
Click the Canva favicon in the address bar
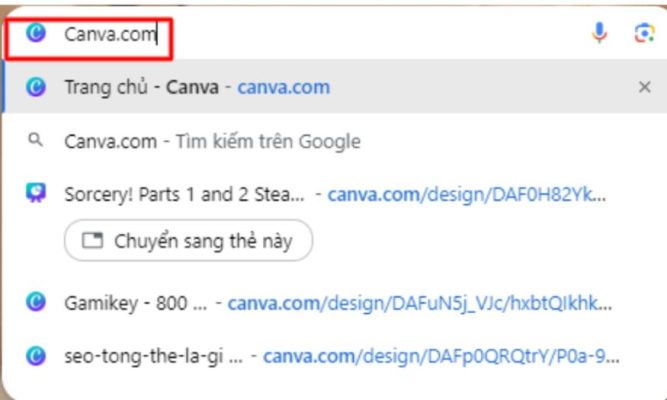(x=36, y=34)
